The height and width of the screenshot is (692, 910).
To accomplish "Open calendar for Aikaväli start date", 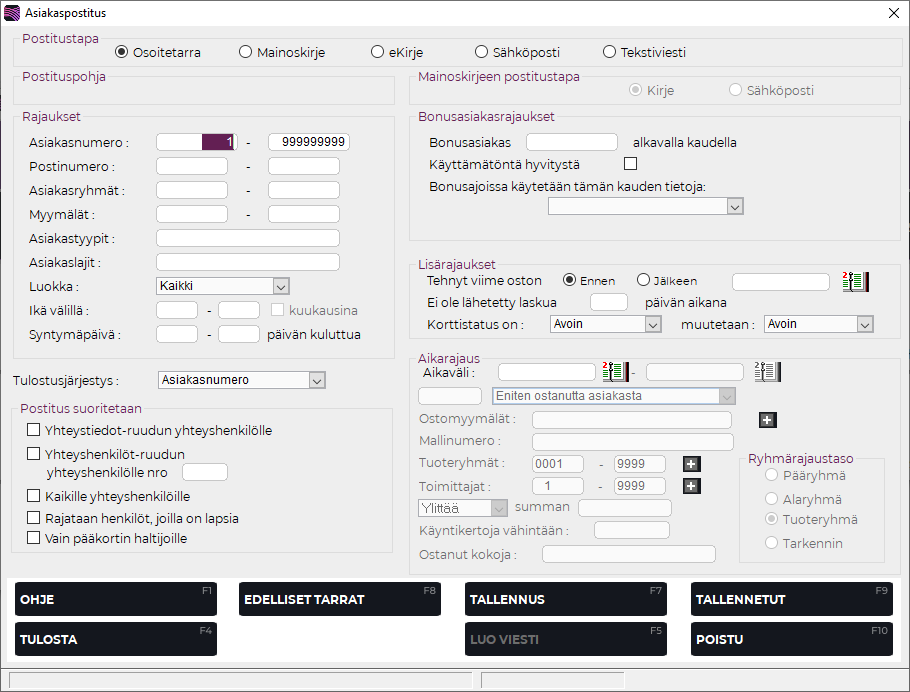I will (x=614, y=372).
